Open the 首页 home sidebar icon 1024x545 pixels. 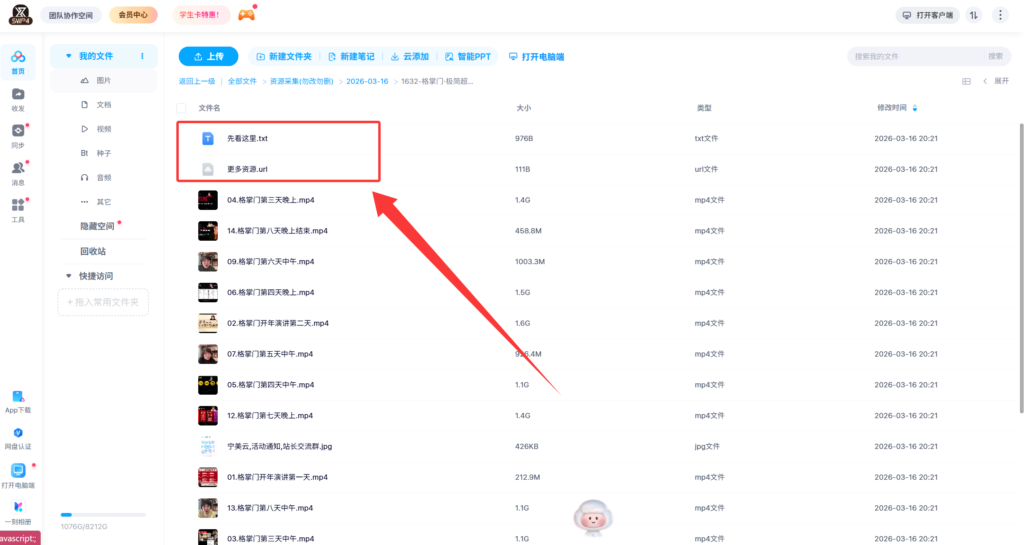click(x=18, y=57)
